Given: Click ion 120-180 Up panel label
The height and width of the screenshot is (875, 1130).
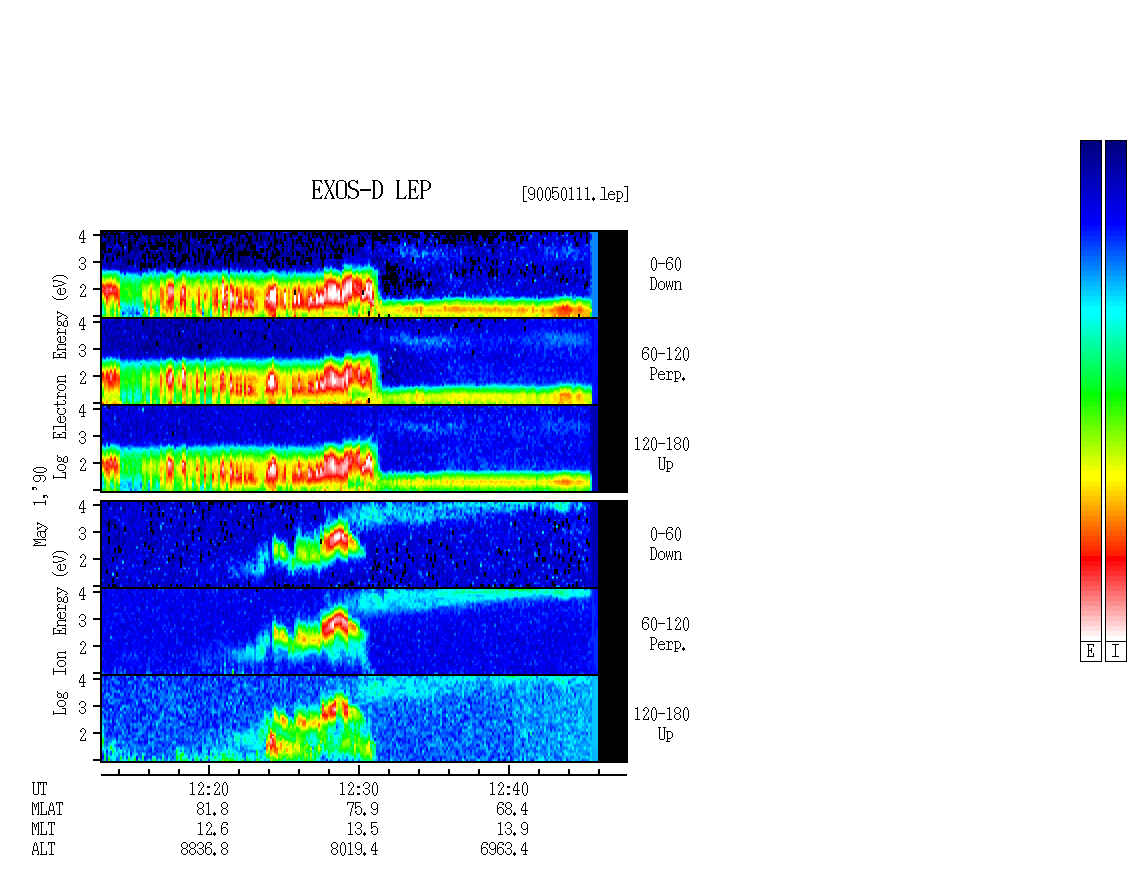Looking at the screenshot, I should point(662,724).
